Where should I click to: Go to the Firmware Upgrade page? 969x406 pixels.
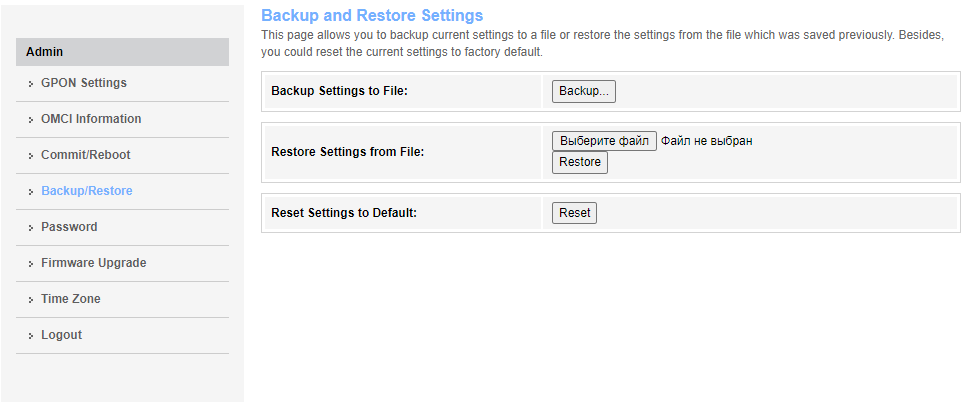click(x=93, y=263)
